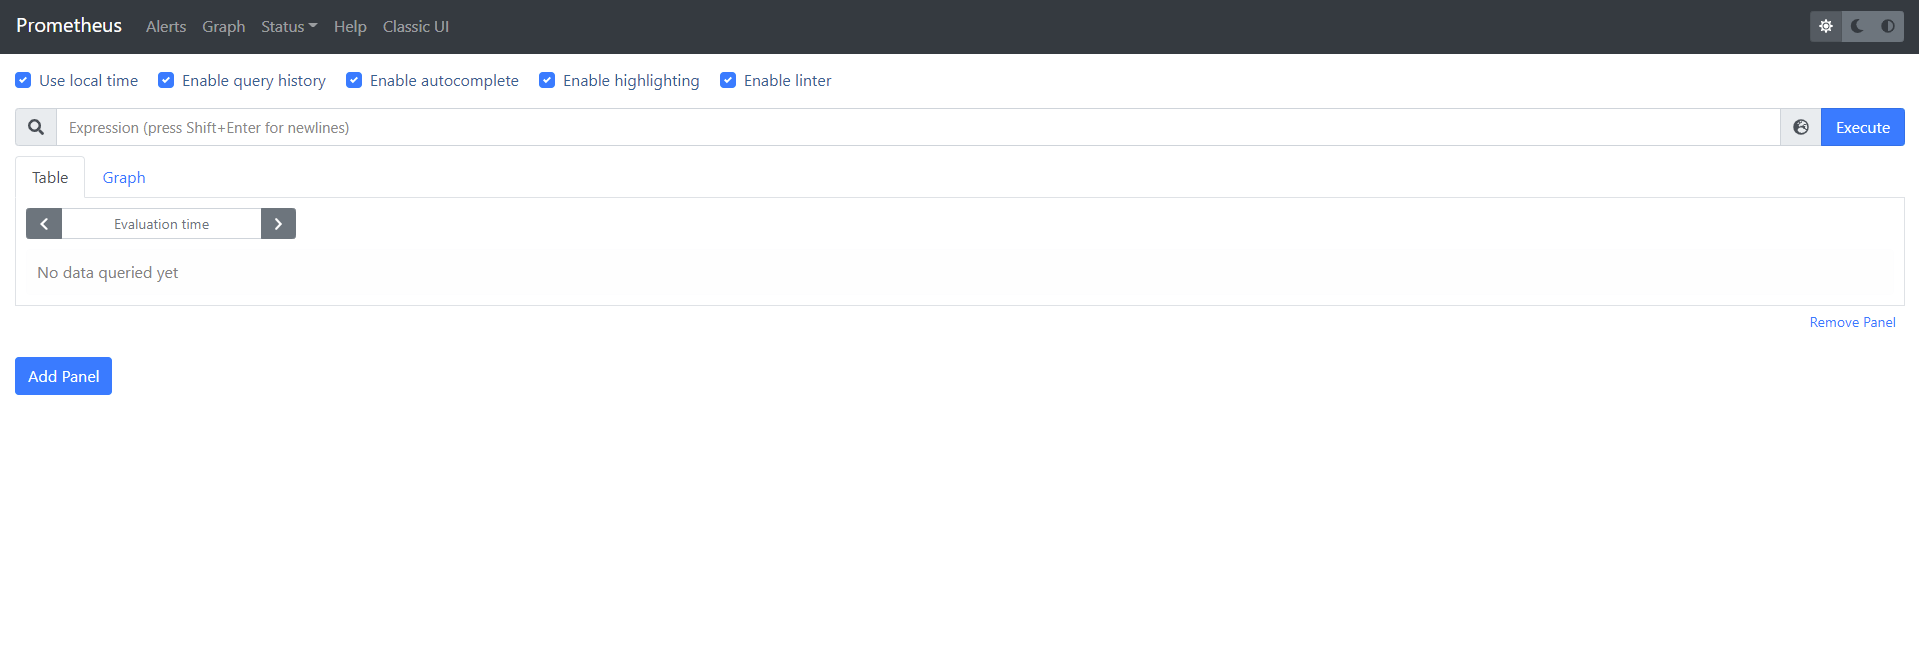Switch to the light theme sun icon
Image resolution: width=1919 pixels, height=664 pixels.
tap(1825, 26)
